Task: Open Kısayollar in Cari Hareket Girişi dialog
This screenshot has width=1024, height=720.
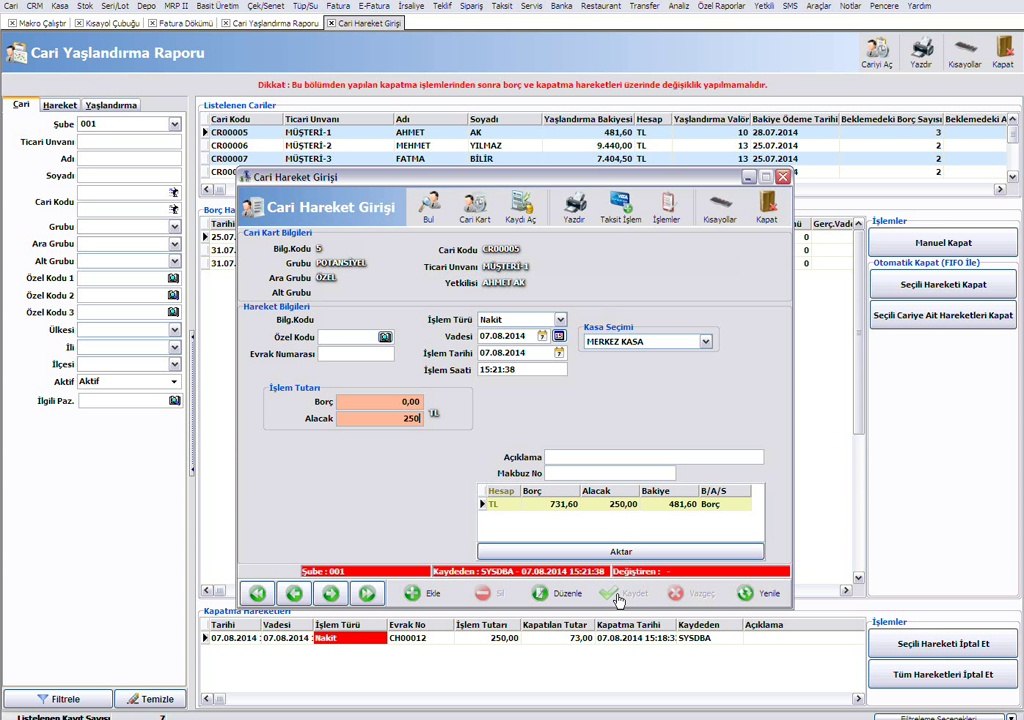Action: click(x=720, y=206)
